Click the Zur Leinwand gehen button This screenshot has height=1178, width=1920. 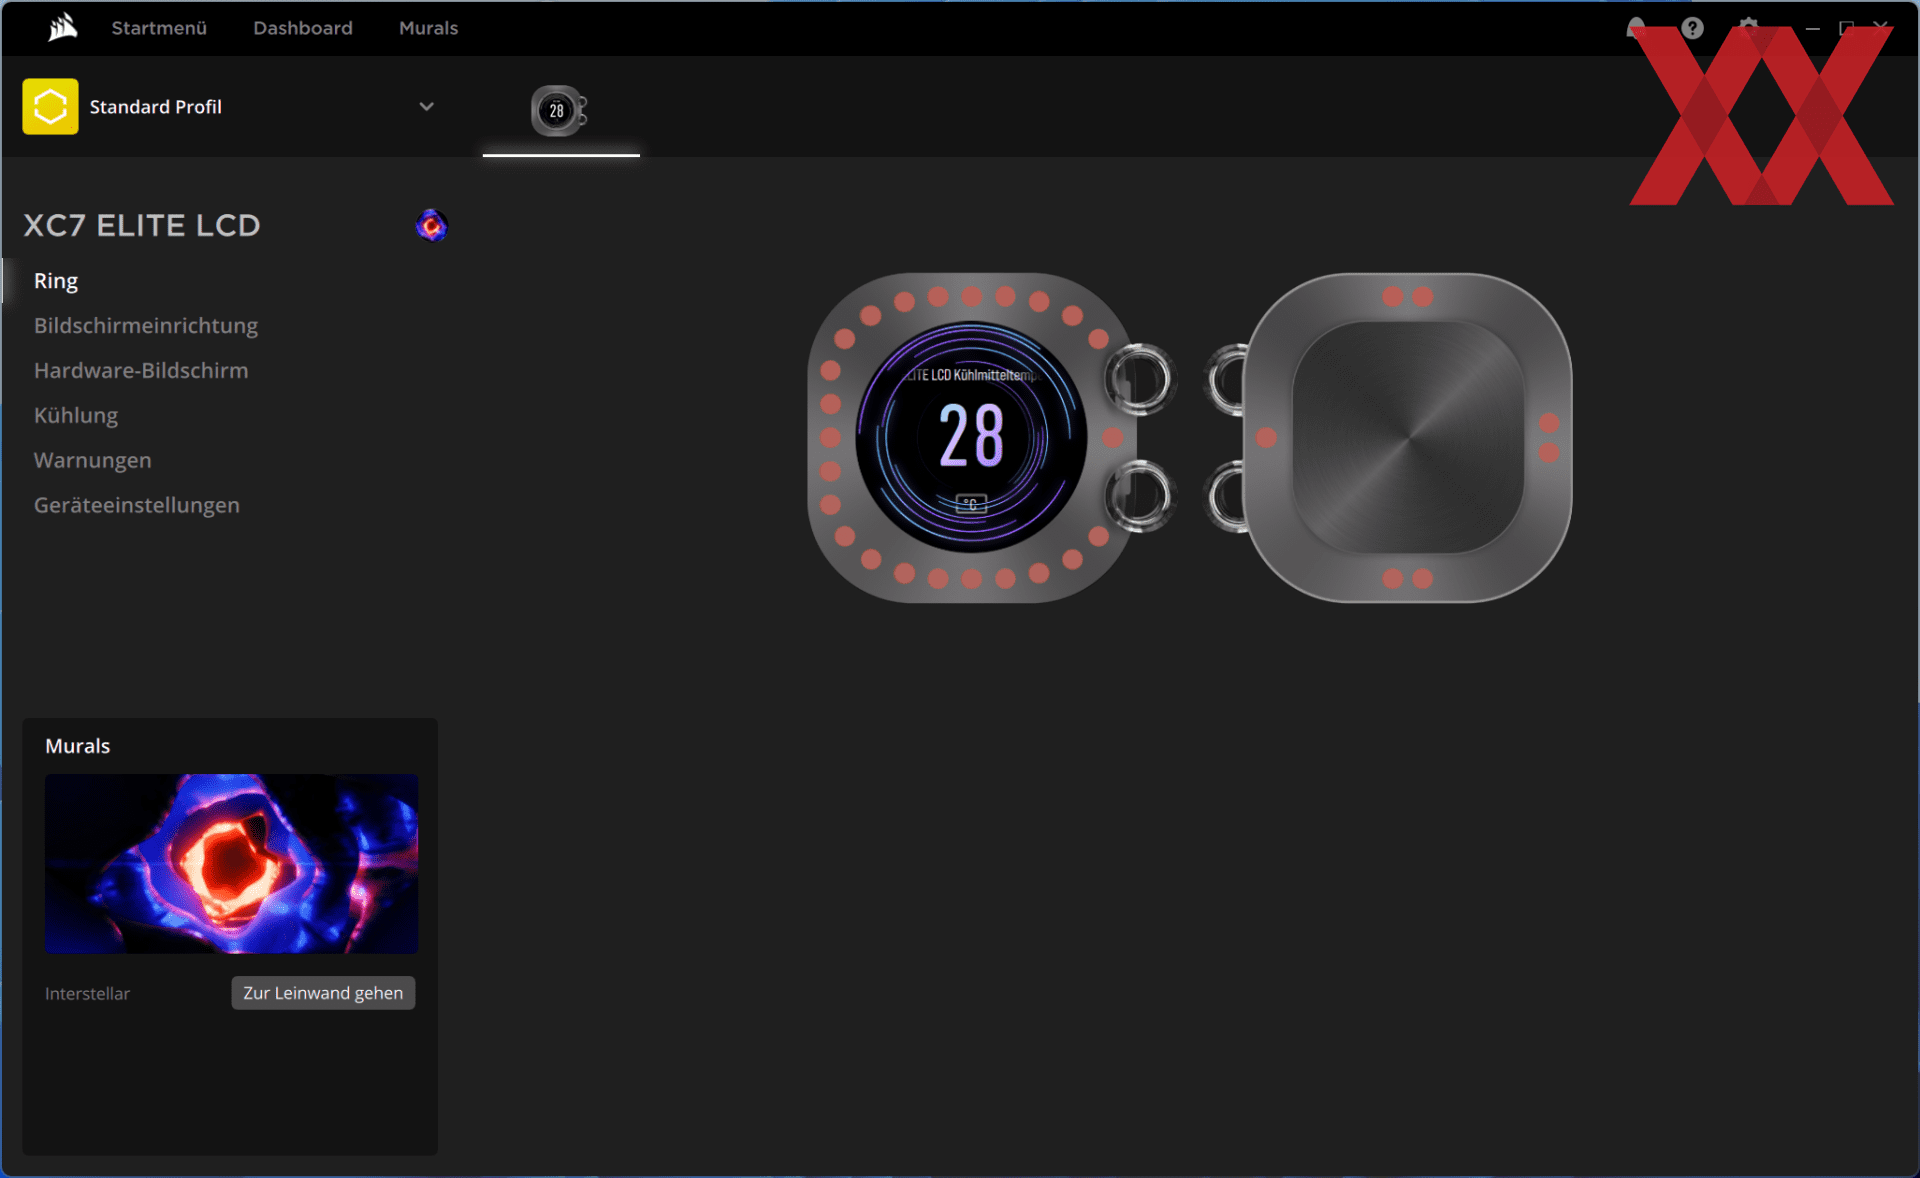[323, 993]
